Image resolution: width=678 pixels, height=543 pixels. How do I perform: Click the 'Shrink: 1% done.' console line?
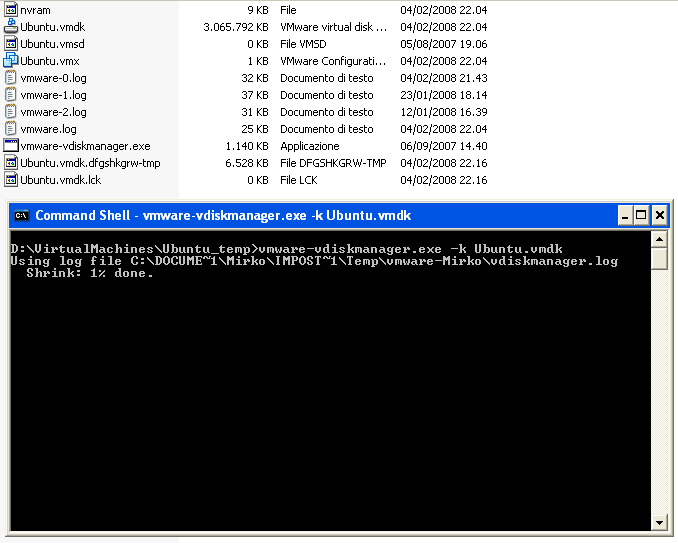pos(90,273)
